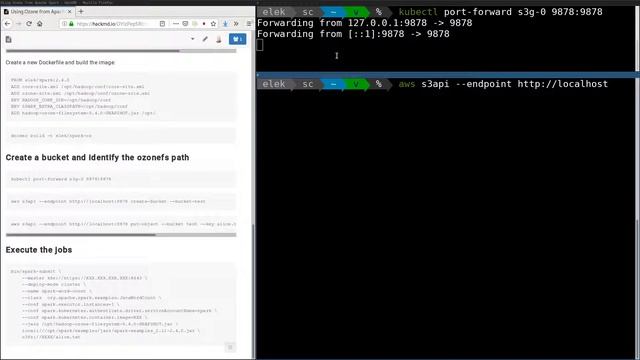
Task: Open page actions three-dot menu
Action: click(176, 24)
